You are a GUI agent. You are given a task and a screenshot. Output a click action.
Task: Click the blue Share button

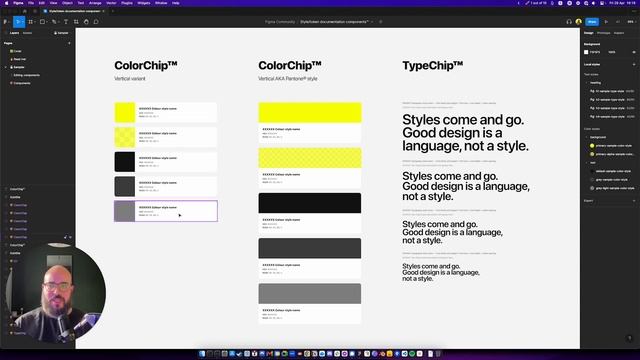pos(592,22)
